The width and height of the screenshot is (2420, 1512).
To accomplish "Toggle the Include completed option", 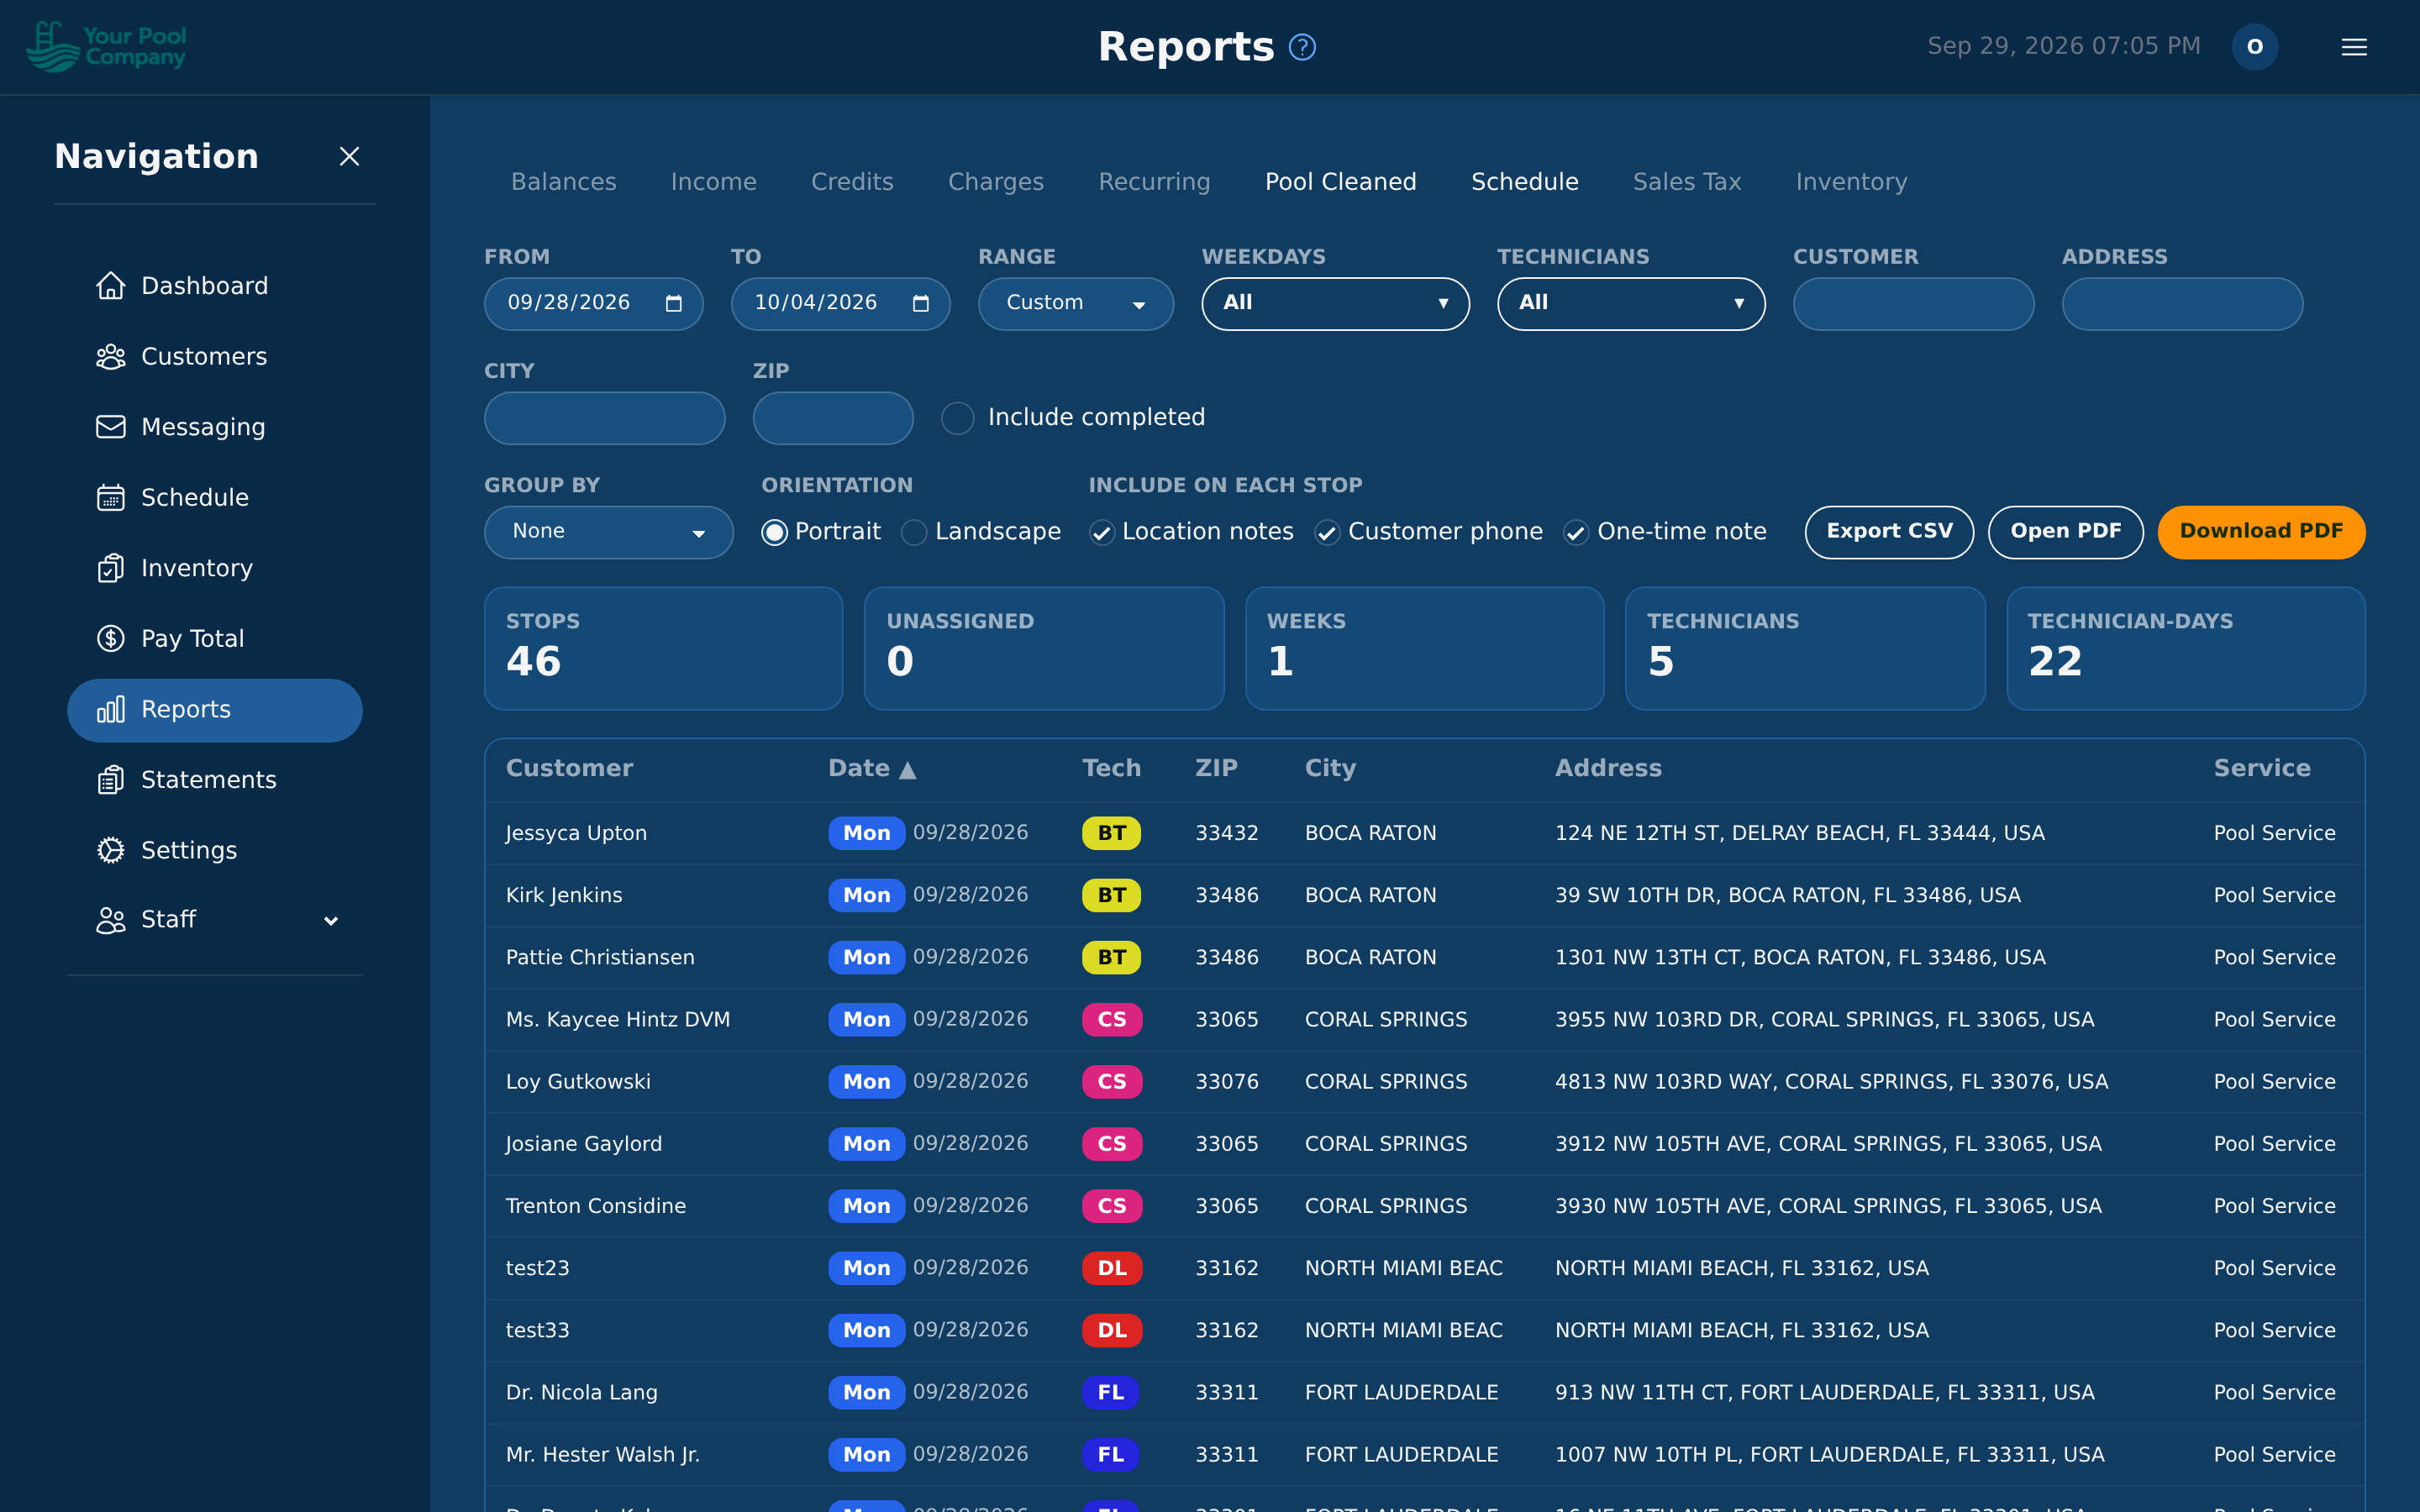I will (957, 418).
